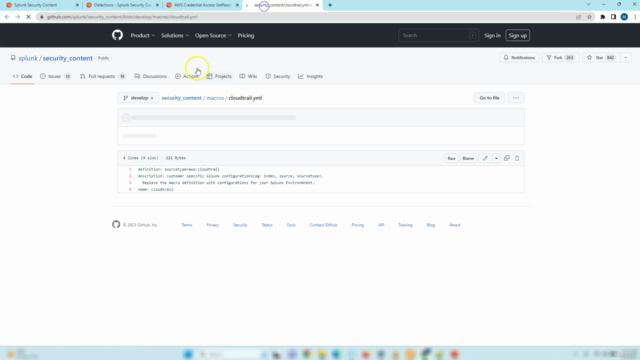Image resolution: width=640 pixels, height=360 pixels.
Task: Open the Training footer link
Action: [405, 225]
